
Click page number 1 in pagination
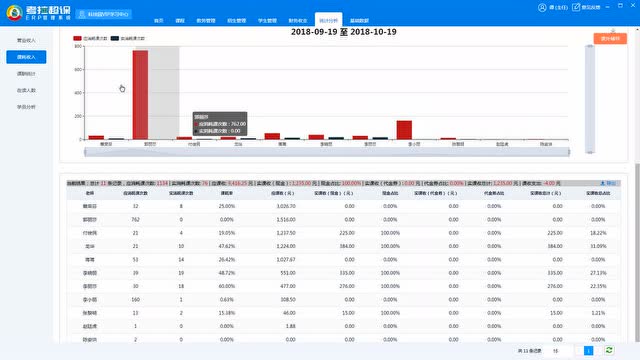[588, 351]
